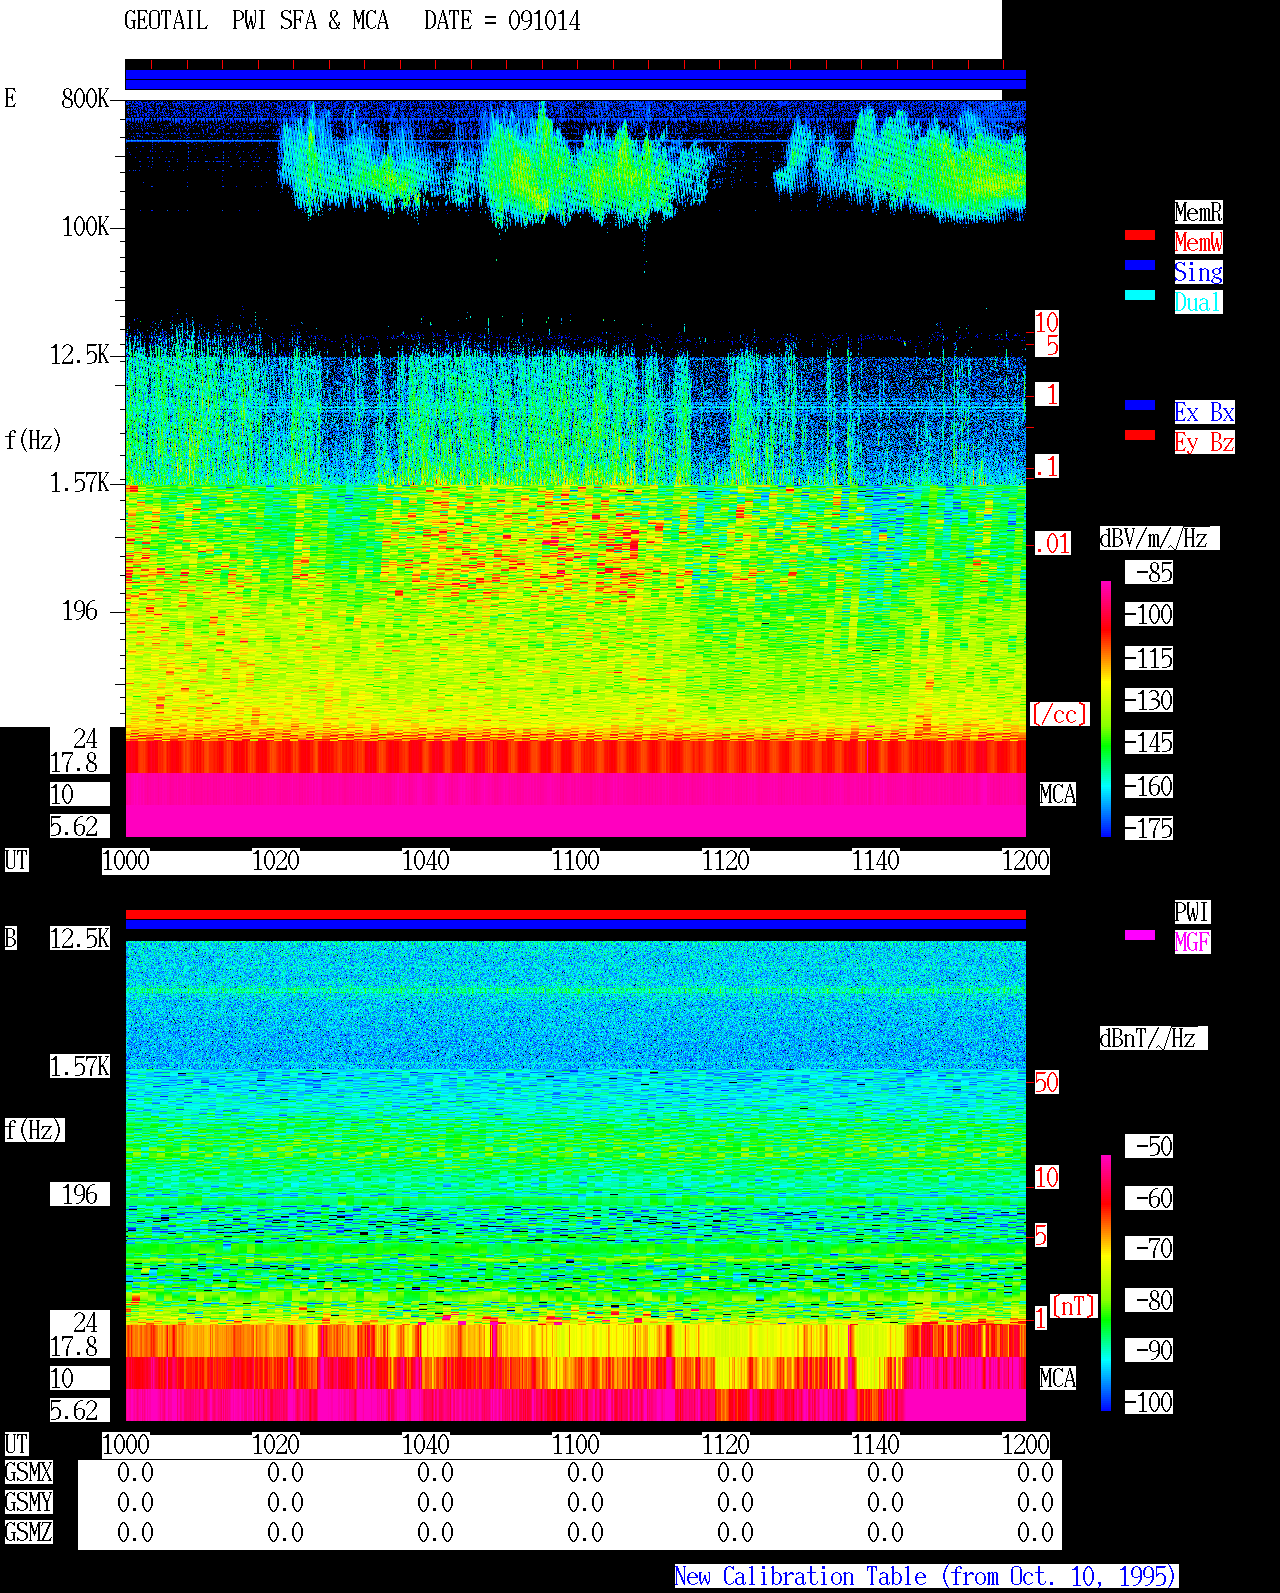The image size is (1280, 1593).
Task: Click the -175 color scale value
Action: tap(1149, 828)
